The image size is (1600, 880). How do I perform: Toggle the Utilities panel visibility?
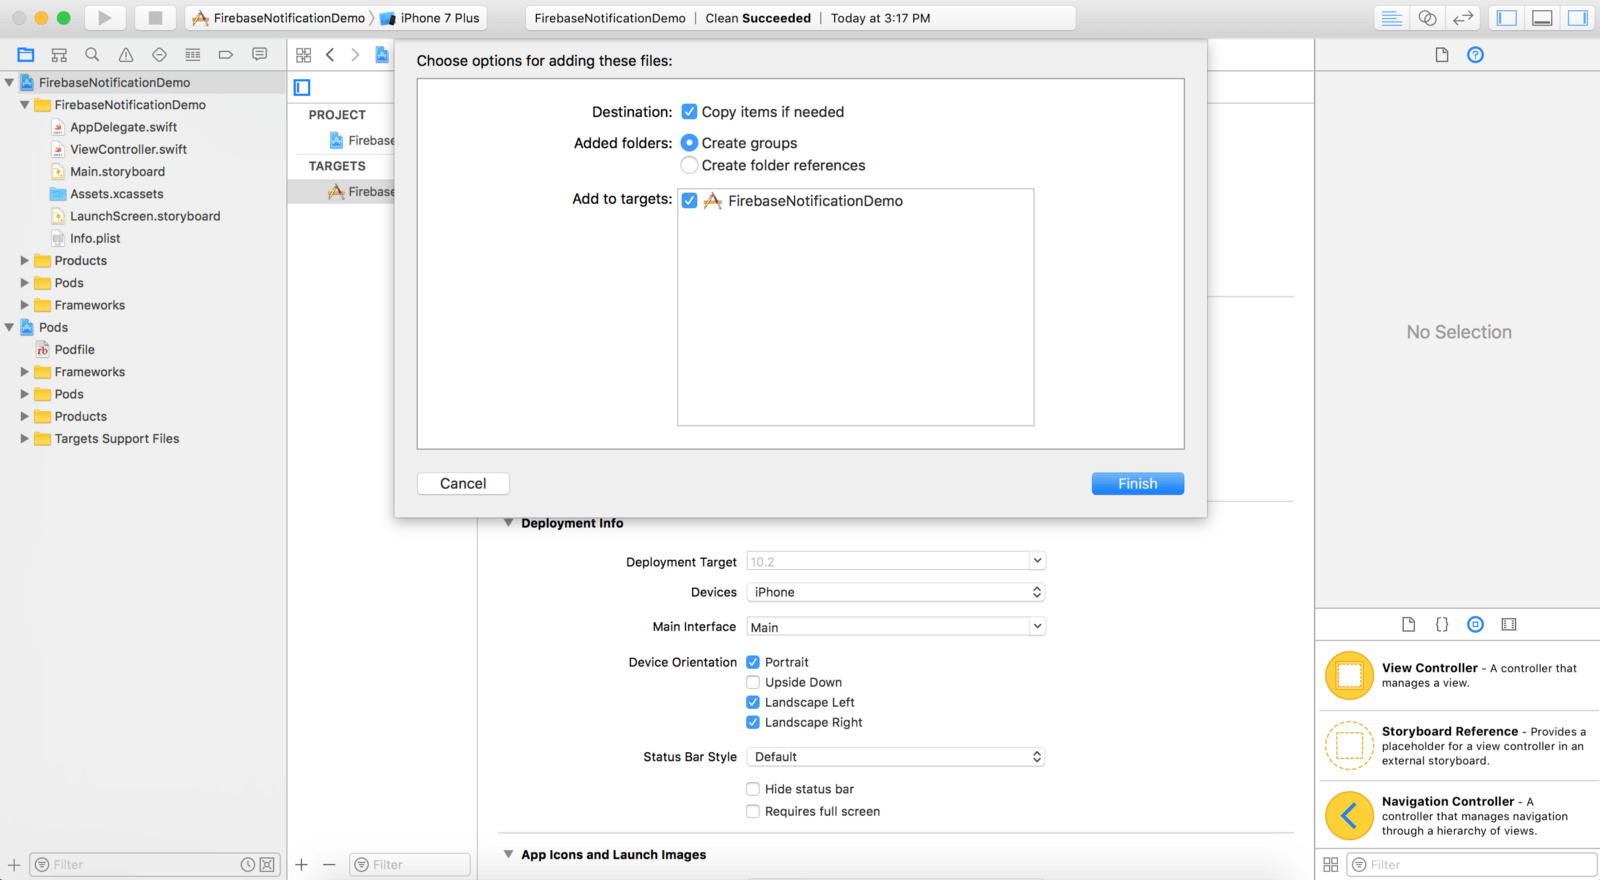(1578, 18)
